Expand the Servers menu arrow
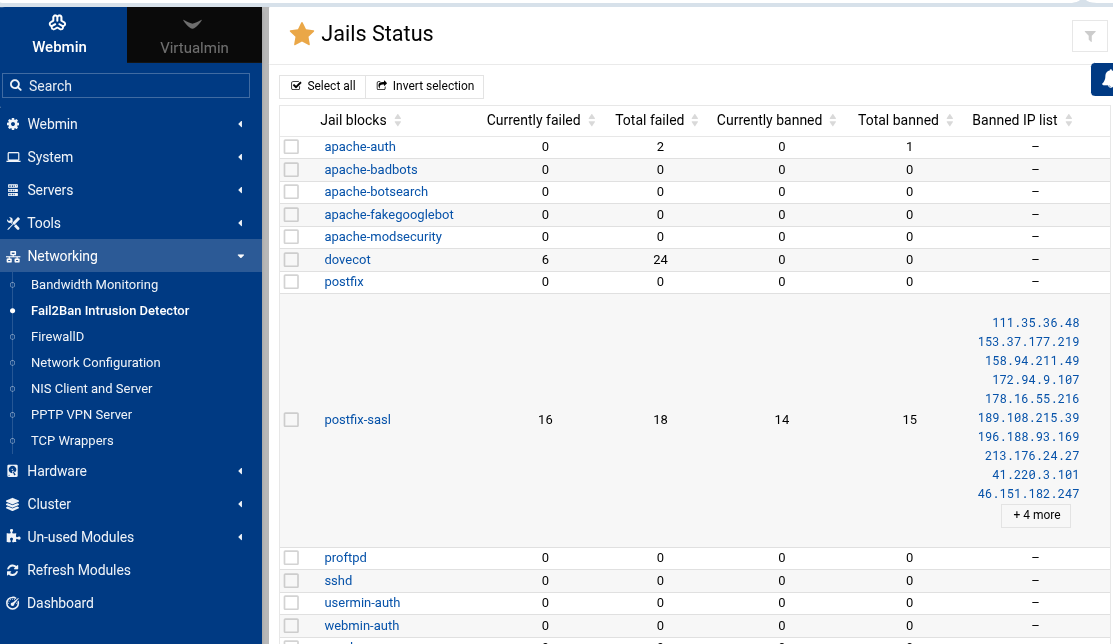This screenshot has height=644, width=1113. 241,190
